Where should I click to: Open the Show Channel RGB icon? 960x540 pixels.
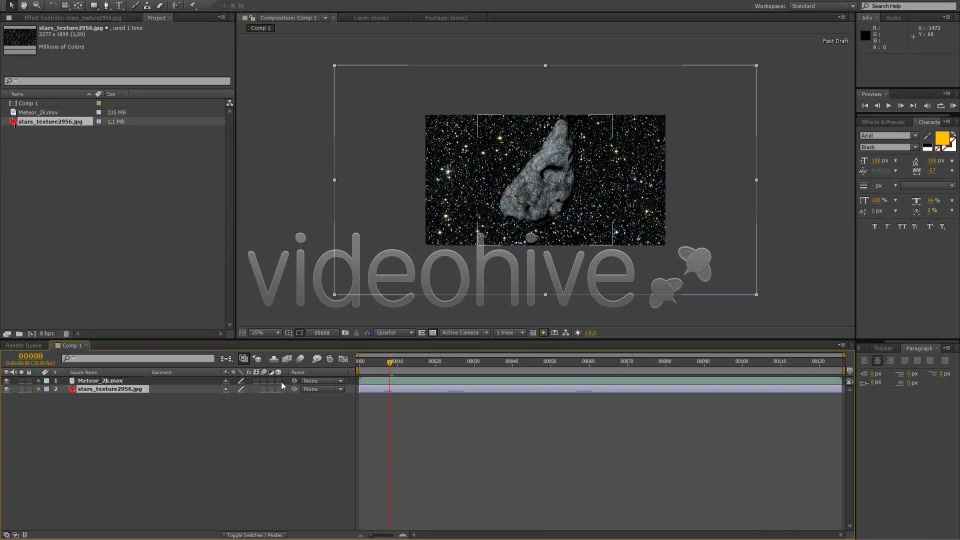367,332
